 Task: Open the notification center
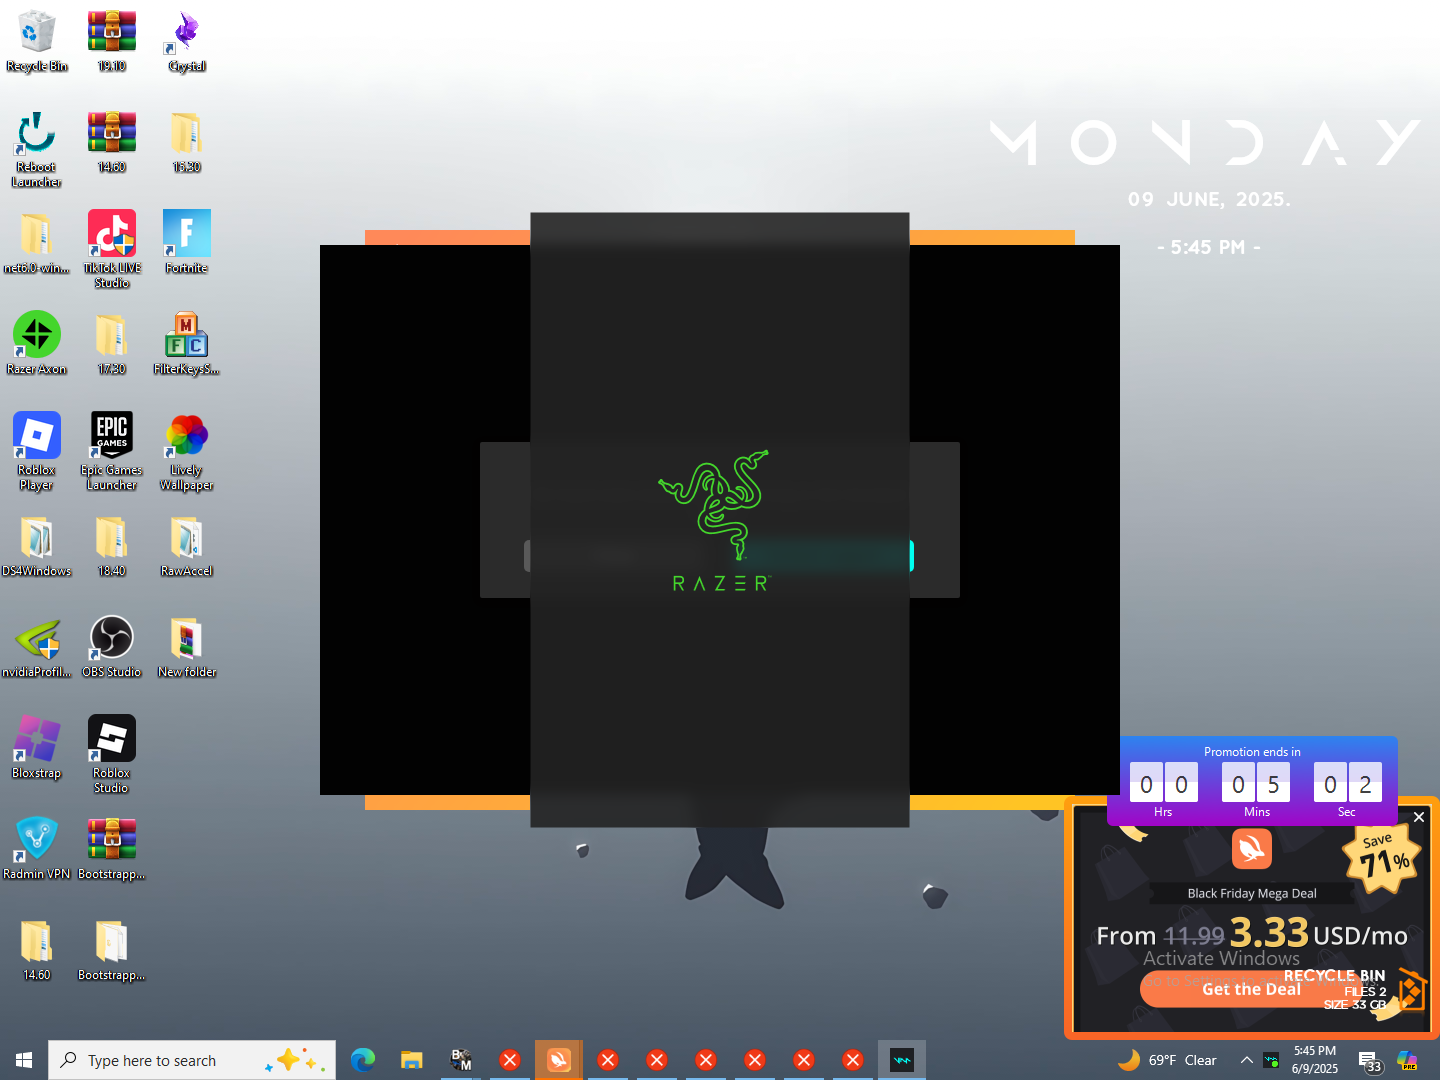pyautogui.click(x=1370, y=1061)
